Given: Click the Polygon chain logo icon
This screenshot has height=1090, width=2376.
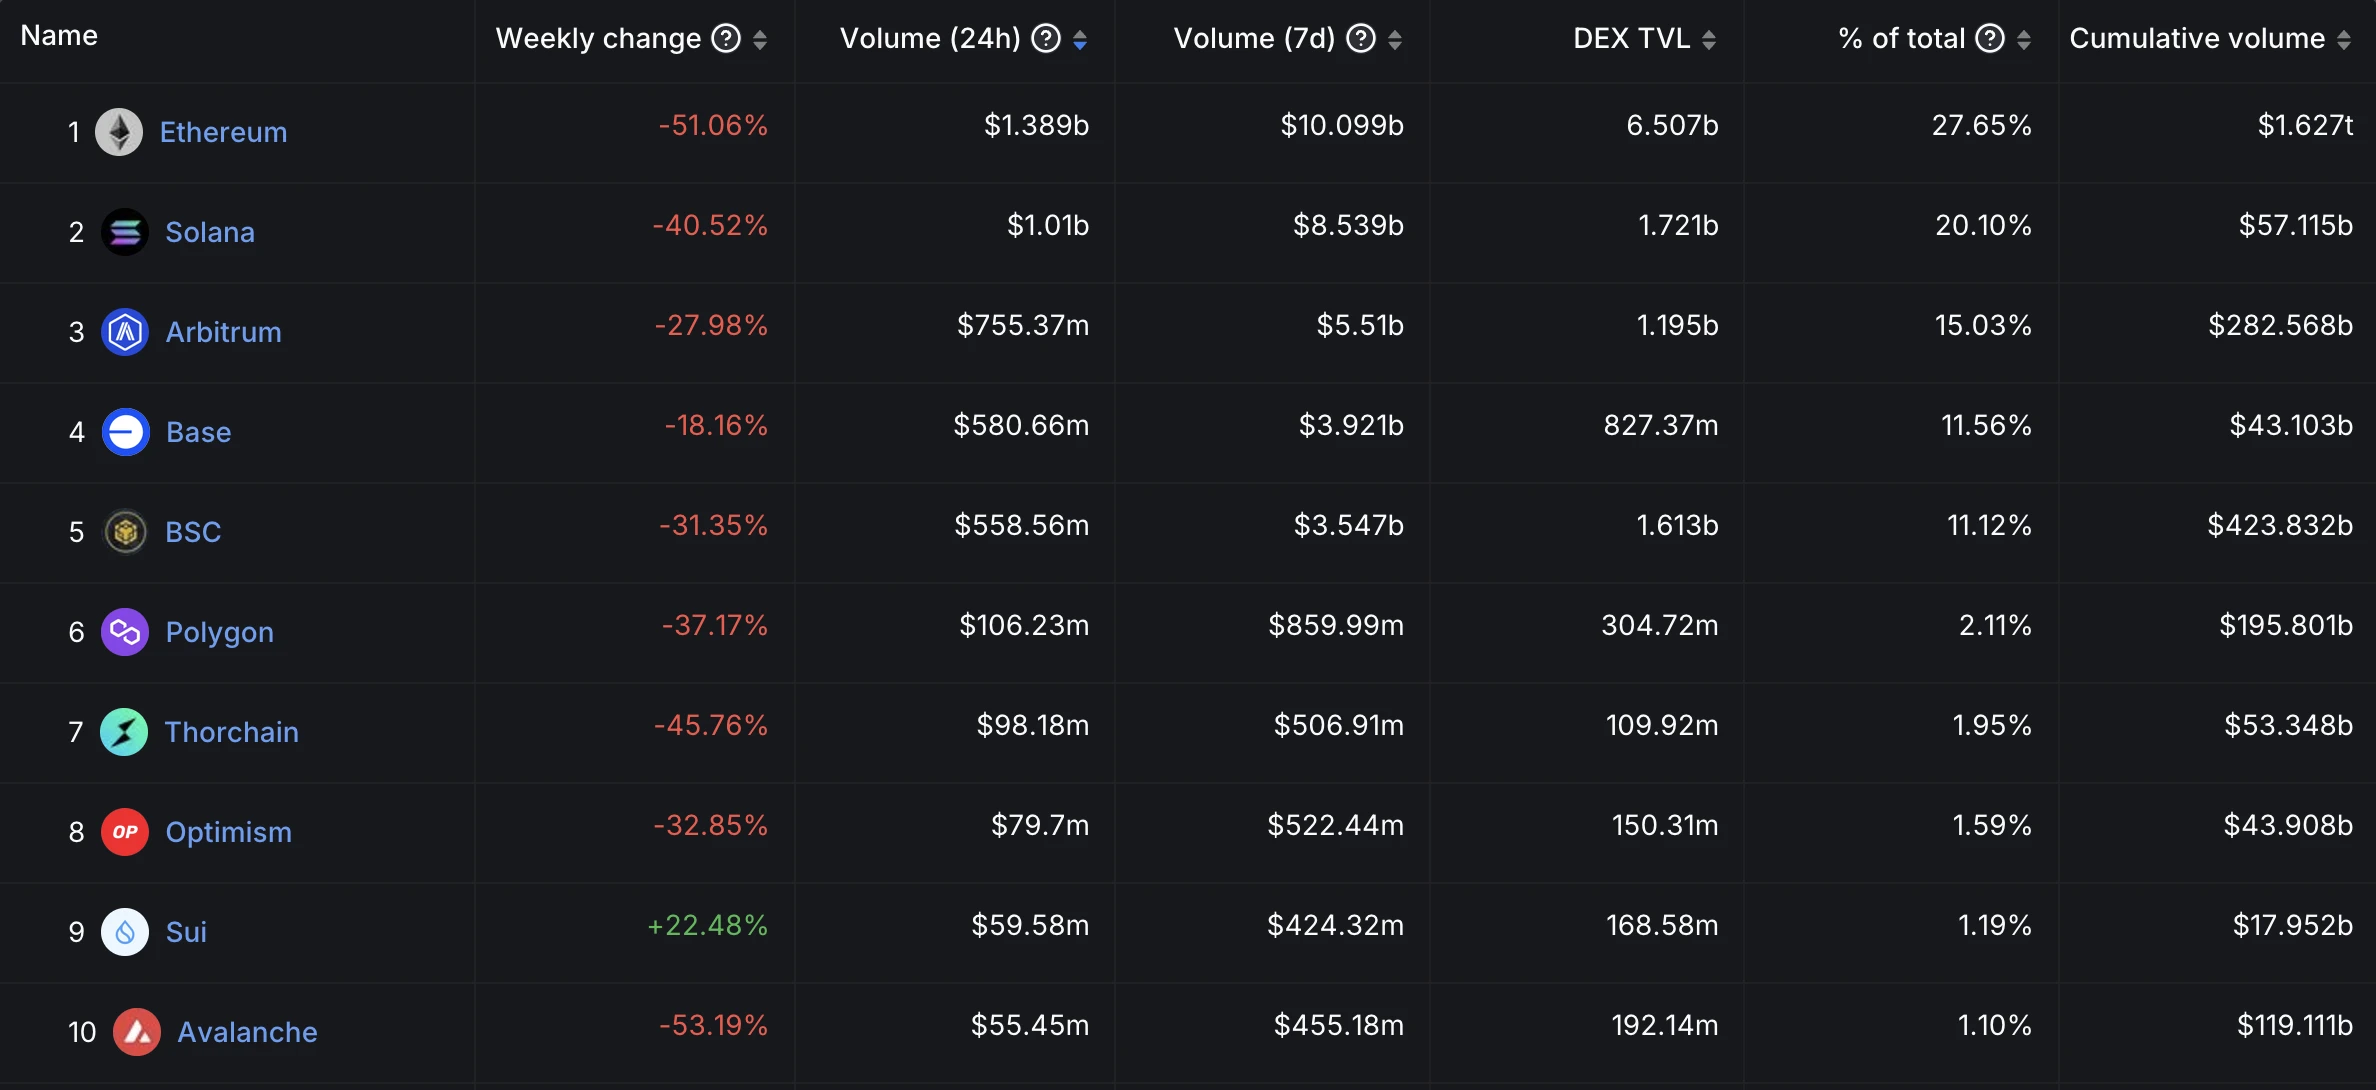Looking at the screenshot, I should click(x=125, y=632).
